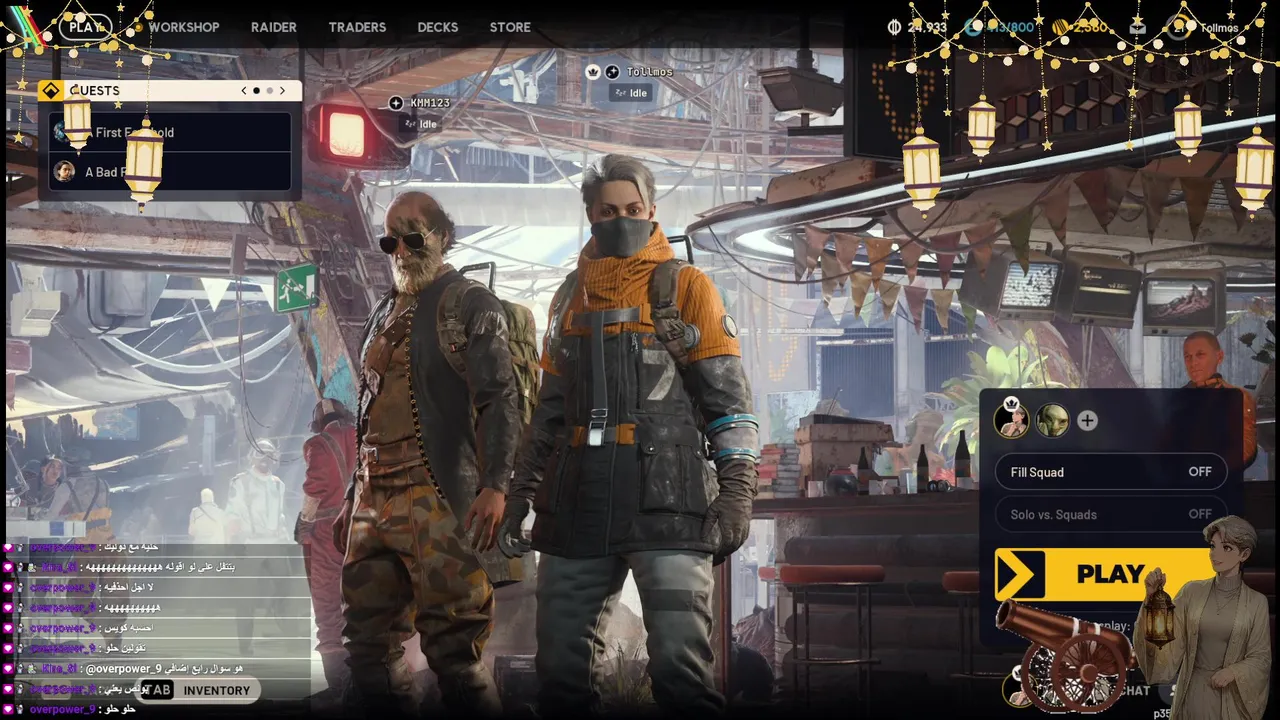Switch to the Decks tab

438,27
